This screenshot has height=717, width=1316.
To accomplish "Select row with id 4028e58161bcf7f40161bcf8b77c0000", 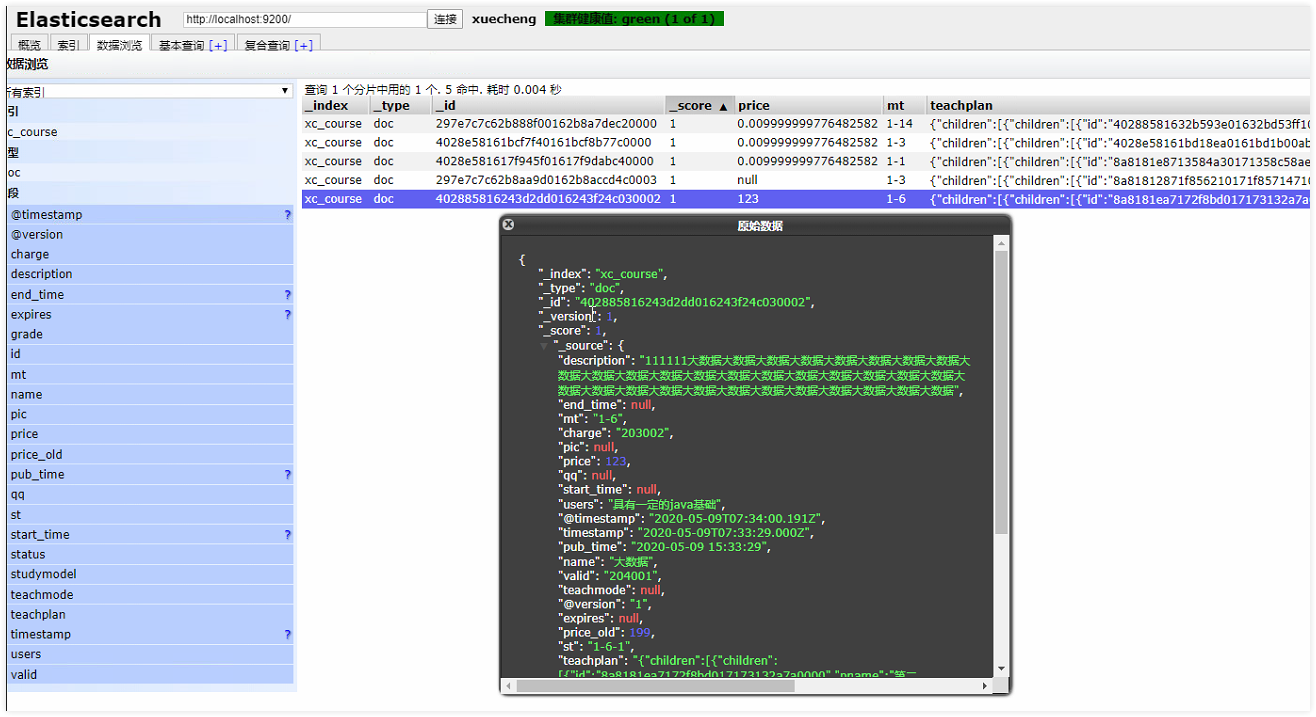I will [x=806, y=142].
